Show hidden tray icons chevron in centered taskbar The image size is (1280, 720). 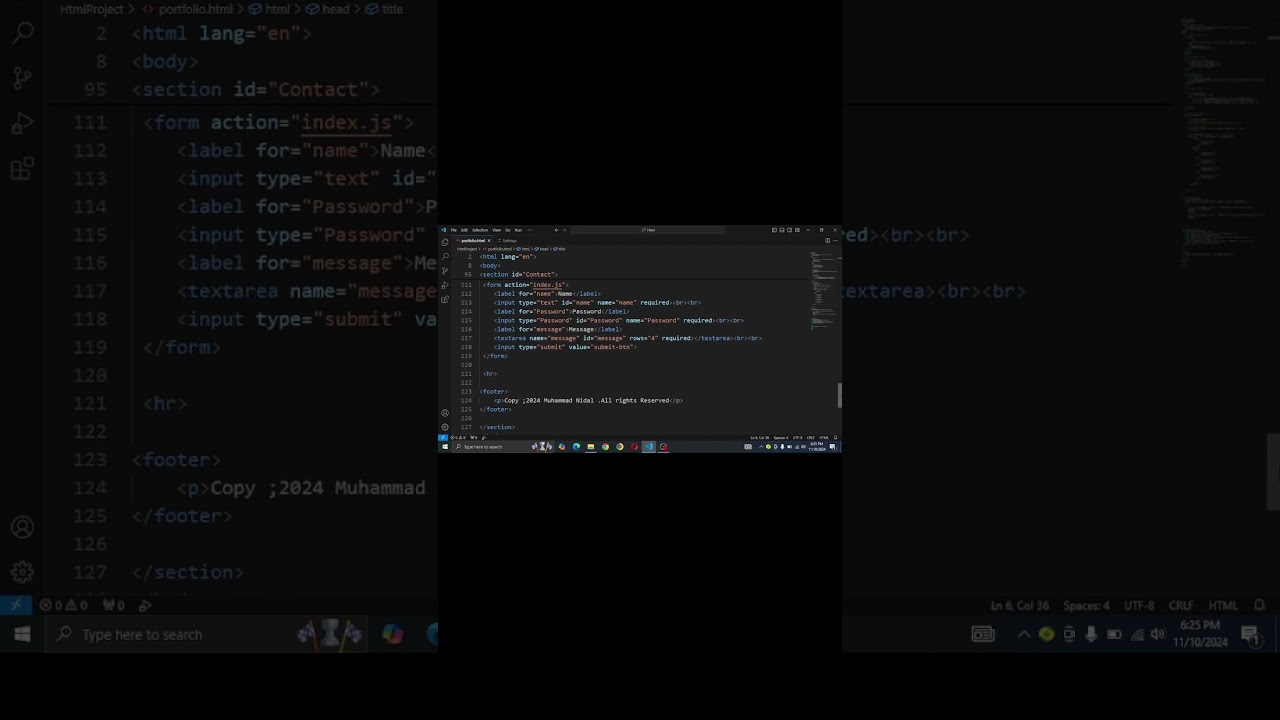[x=760, y=447]
